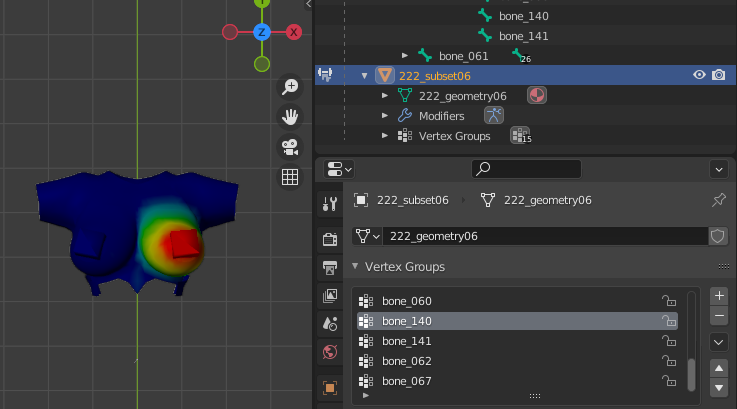This screenshot has height=409, width=737.
Task: Select bone_140 in the outliner
Action: pos(524,16)
